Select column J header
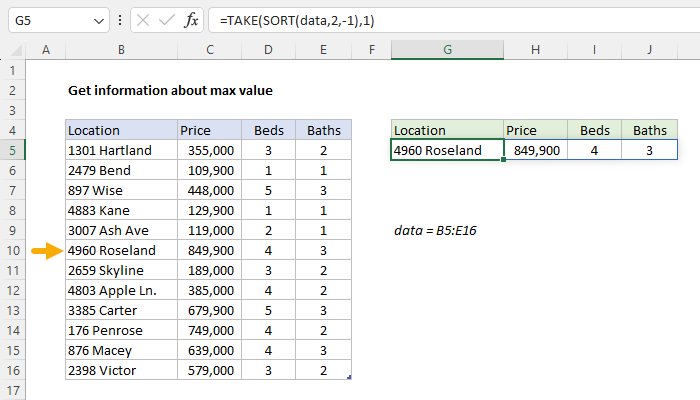 point(650,50)
